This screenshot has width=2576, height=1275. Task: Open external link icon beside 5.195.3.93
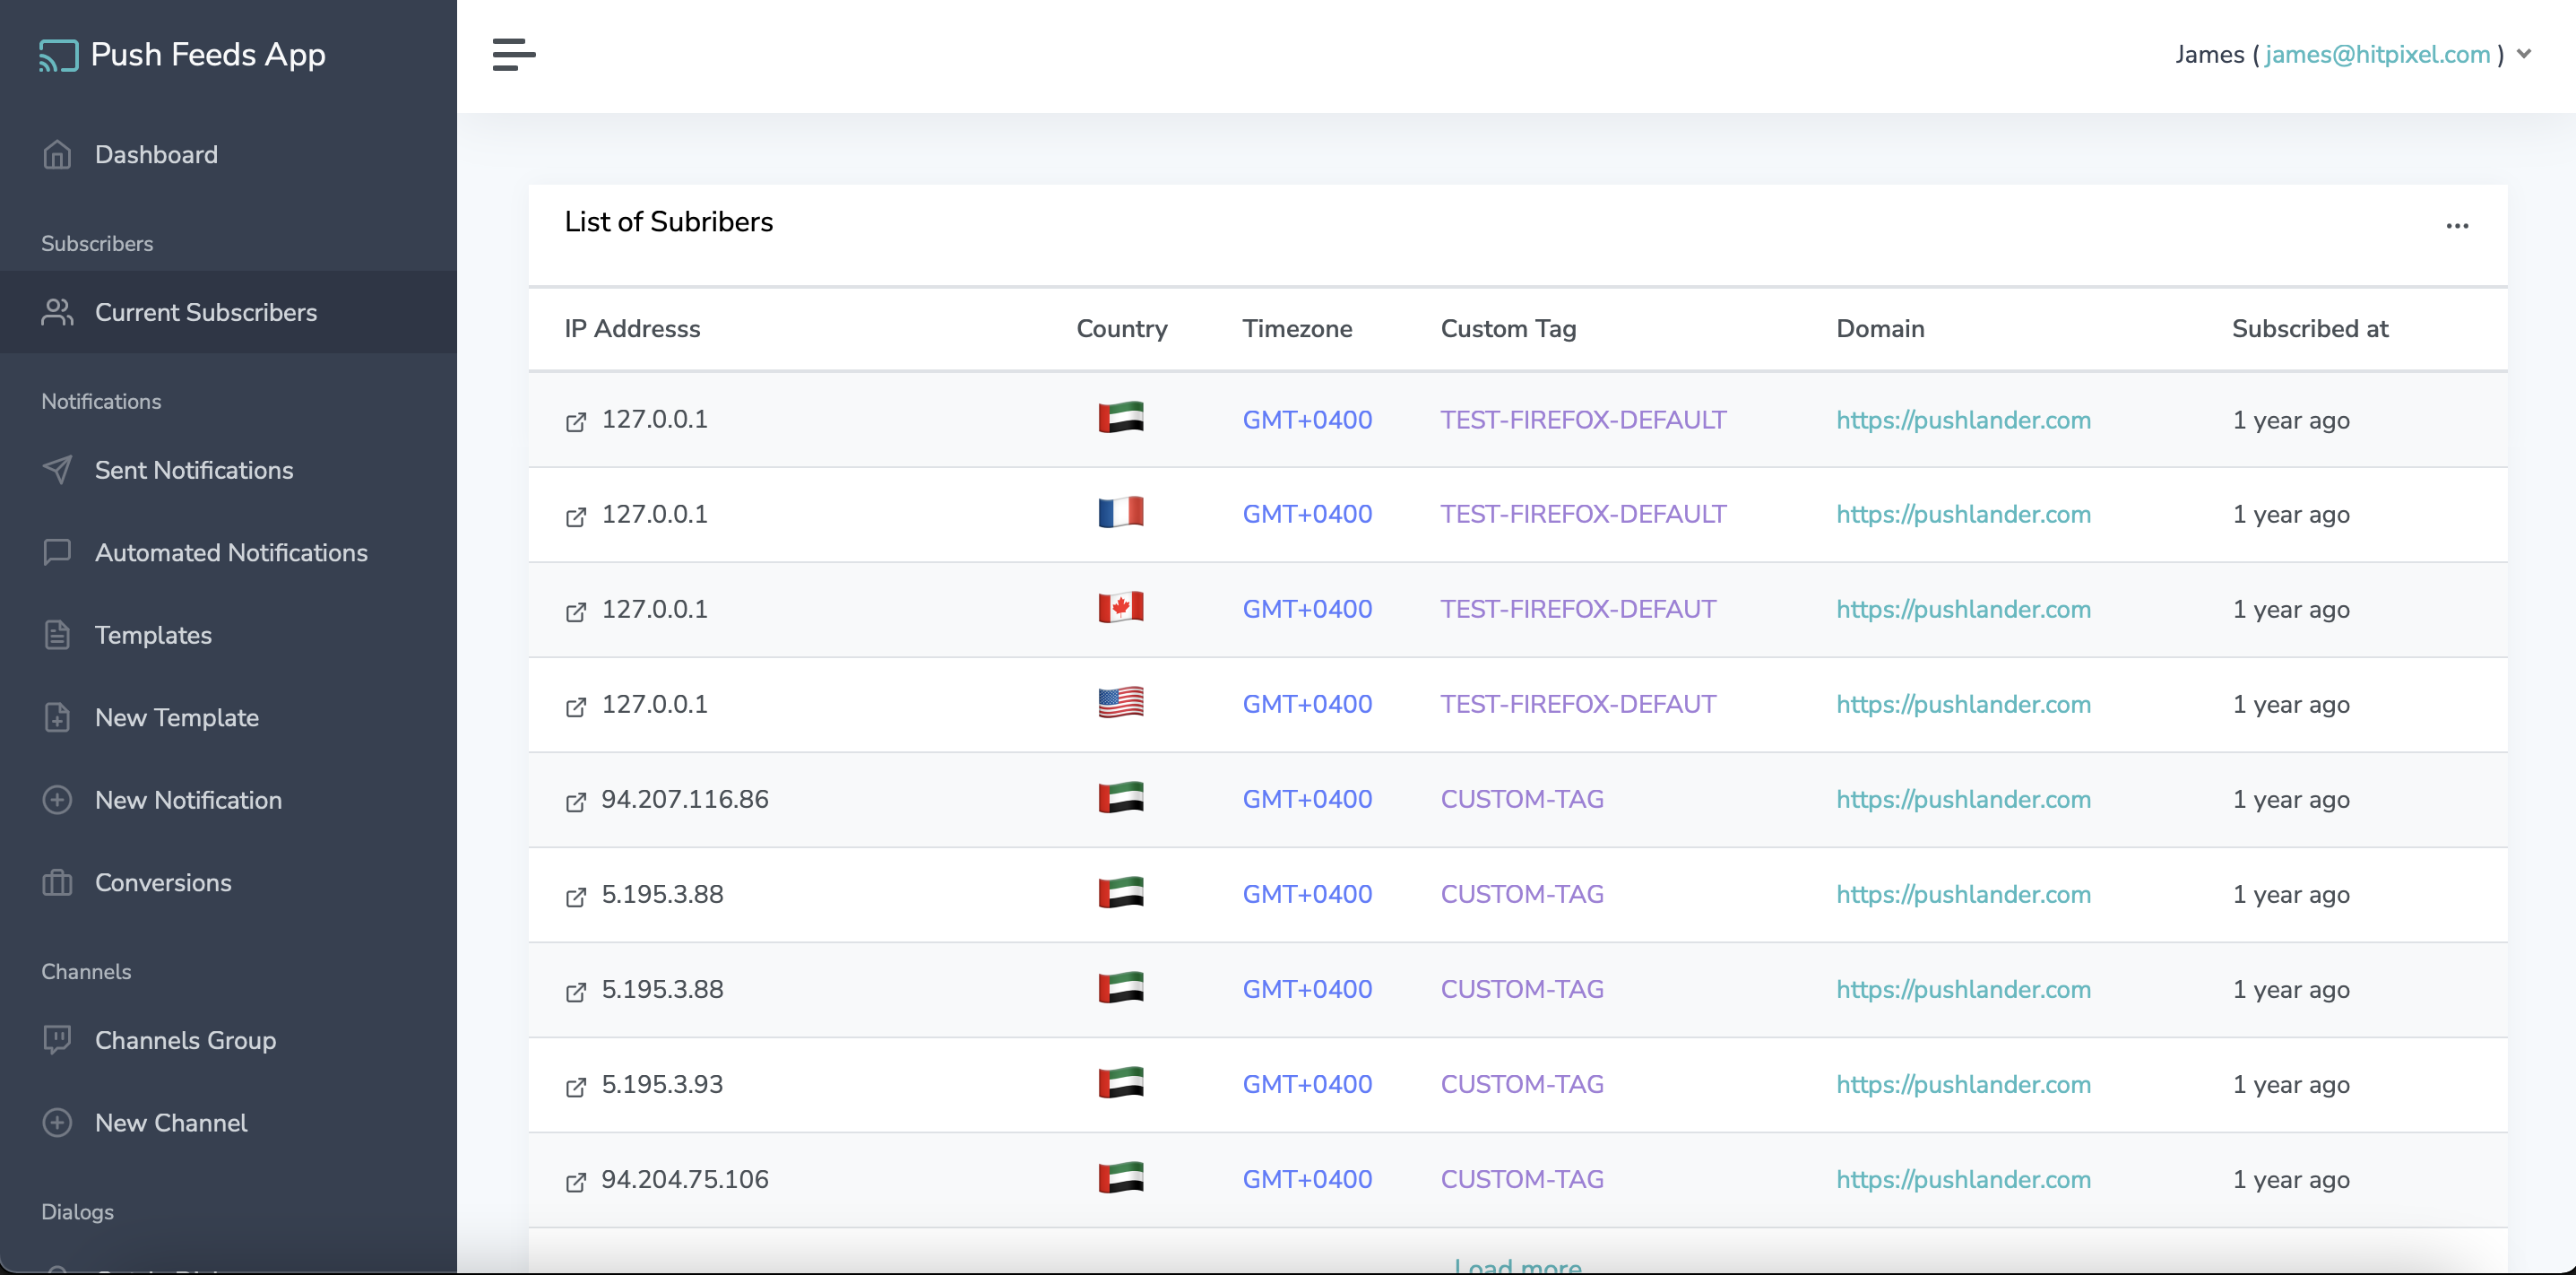pyautogui.click(x=576, y=1087)
